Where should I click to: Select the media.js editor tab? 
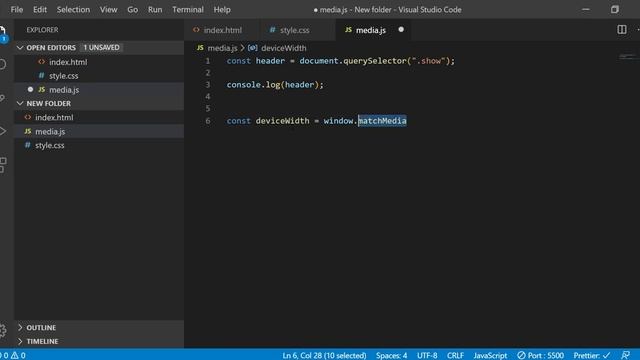coord(370,30)
